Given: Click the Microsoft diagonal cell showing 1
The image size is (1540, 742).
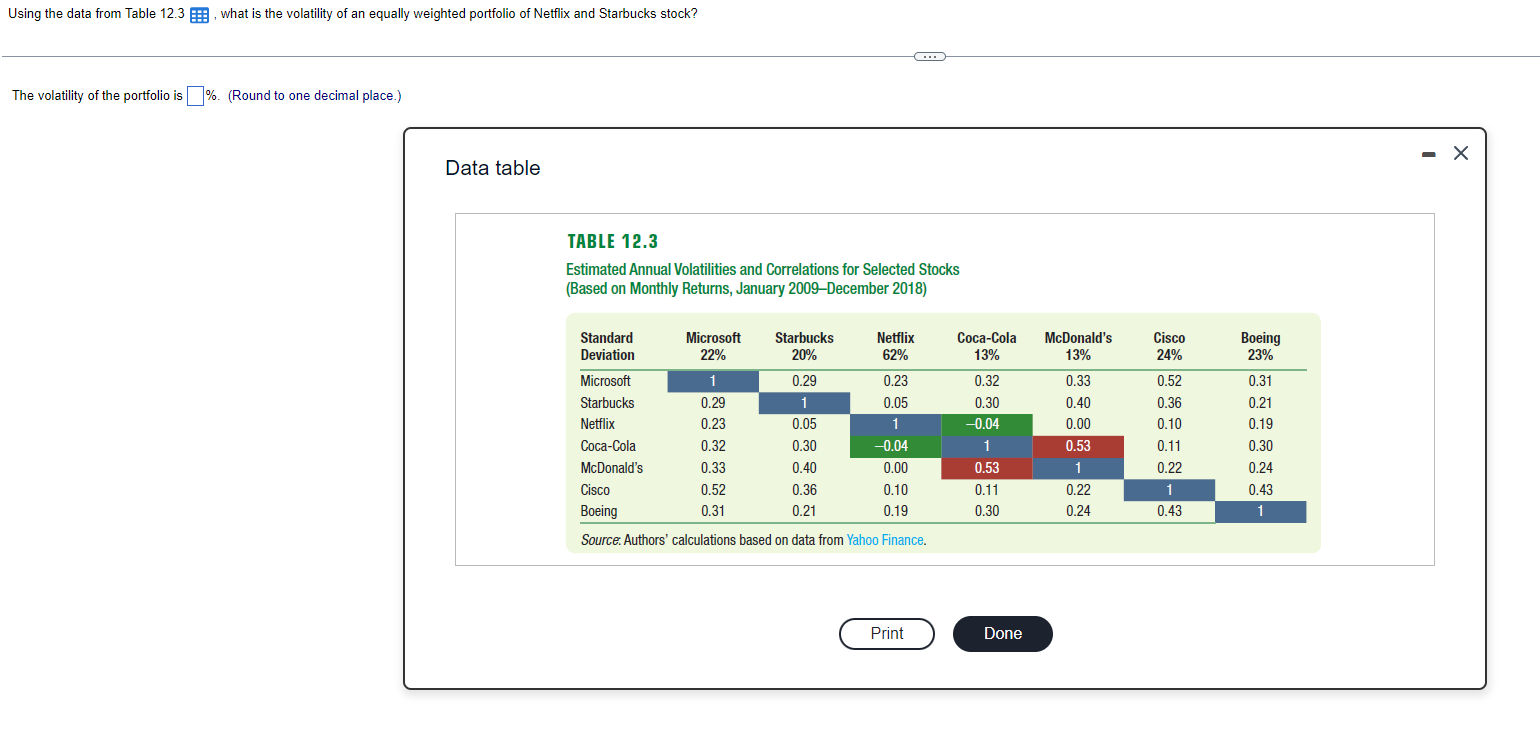Looking at the screenshot, I should coord(712,381).
